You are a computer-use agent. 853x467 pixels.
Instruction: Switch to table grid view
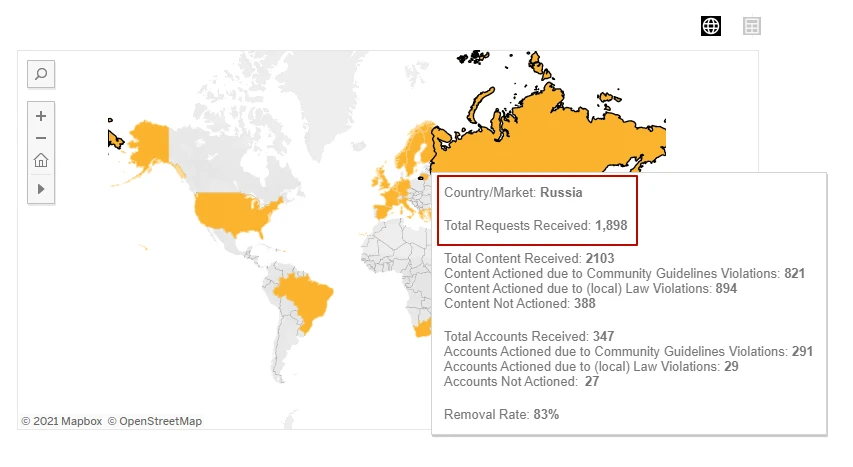click(x=752, y=26)
